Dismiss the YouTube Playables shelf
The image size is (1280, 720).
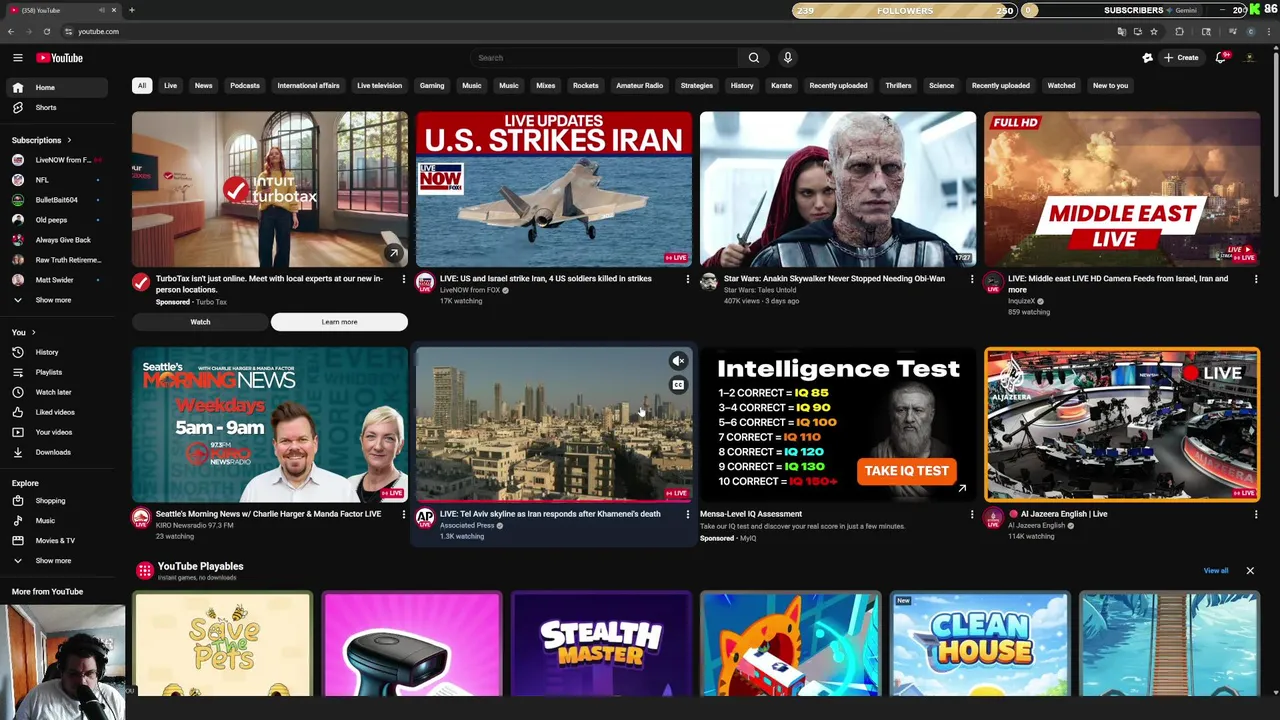(x=1250, y=571)
